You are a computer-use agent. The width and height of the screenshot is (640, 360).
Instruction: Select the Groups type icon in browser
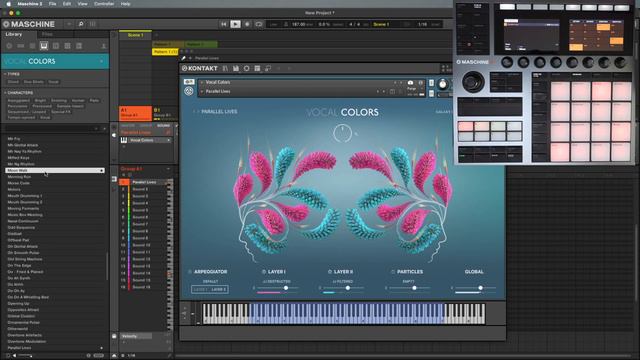[20, 46]
